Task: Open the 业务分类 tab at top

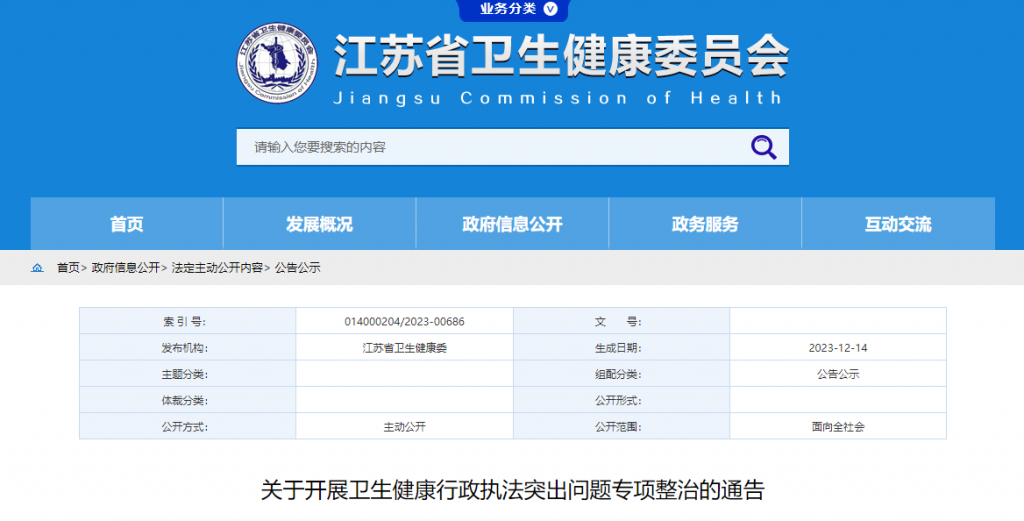Action: (x=513, y=9)
